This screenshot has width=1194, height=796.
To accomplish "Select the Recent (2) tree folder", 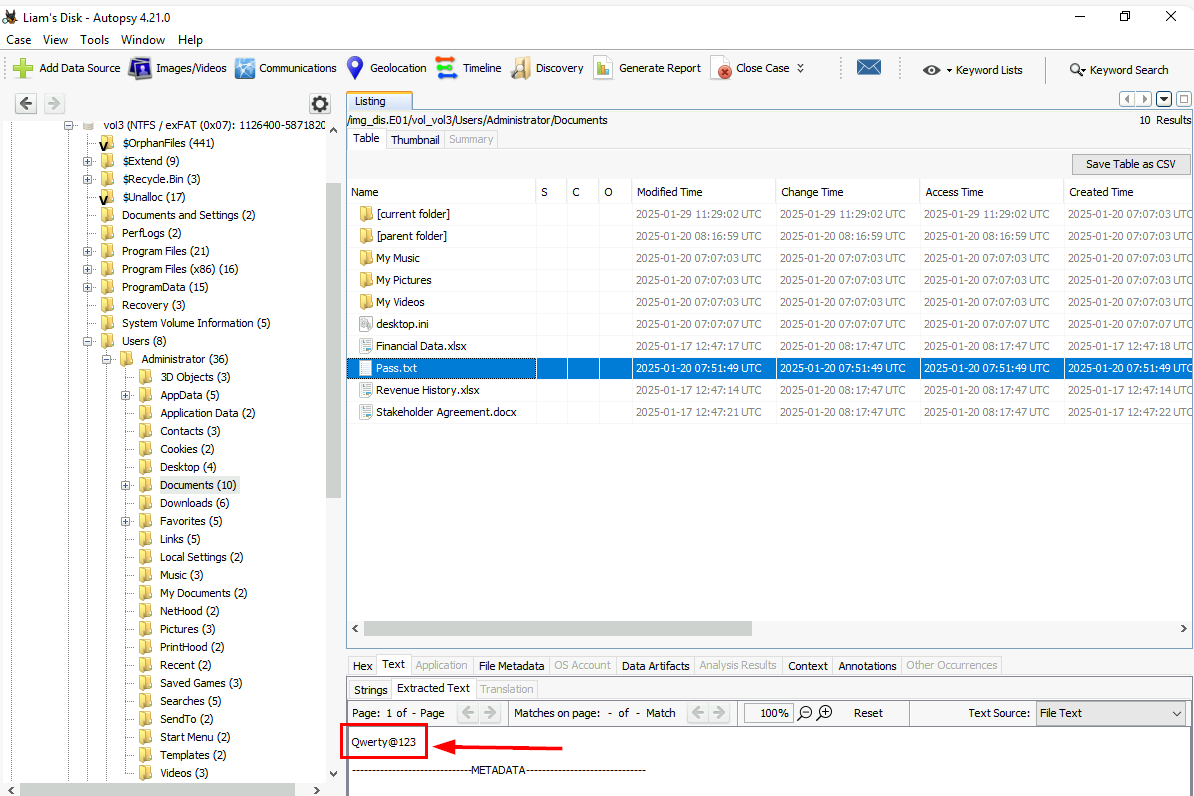I will click(185, 665).
